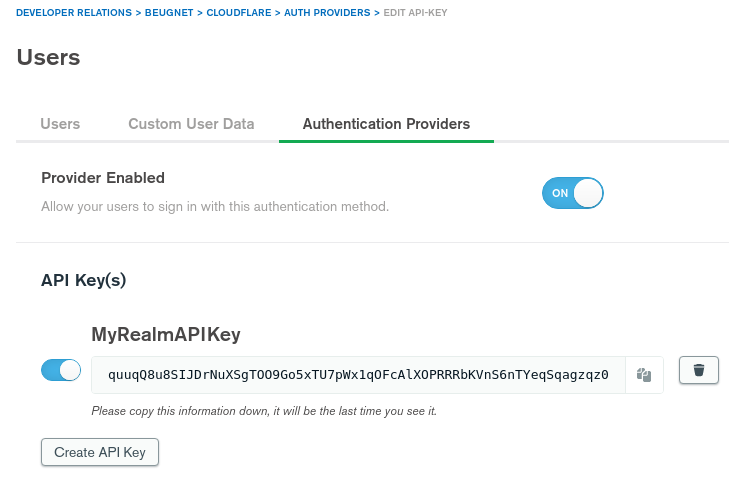Click the 'Allow your users to sign in' description

(215, 206)
